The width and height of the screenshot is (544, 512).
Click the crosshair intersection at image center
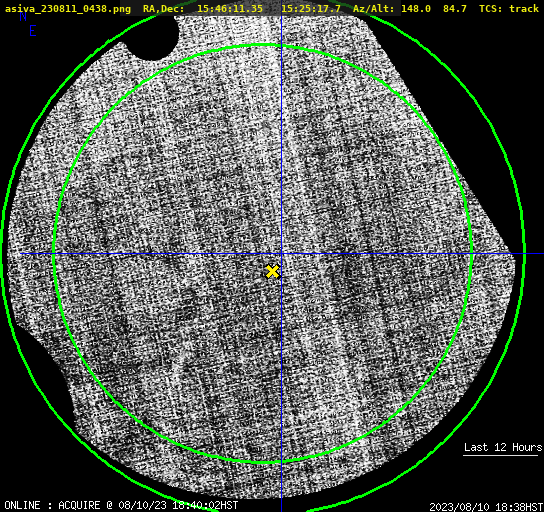click(x=281, y=254)
